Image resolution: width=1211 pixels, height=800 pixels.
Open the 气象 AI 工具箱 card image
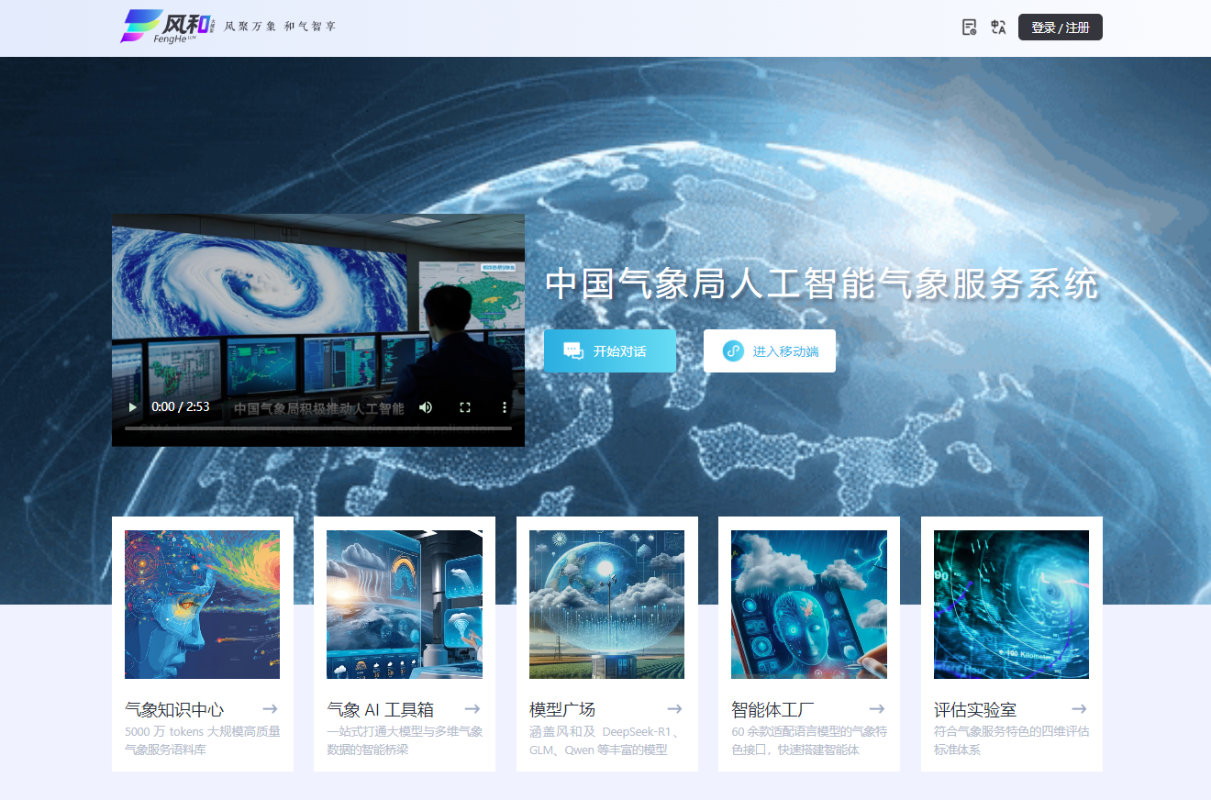click(x=404, y=604)
